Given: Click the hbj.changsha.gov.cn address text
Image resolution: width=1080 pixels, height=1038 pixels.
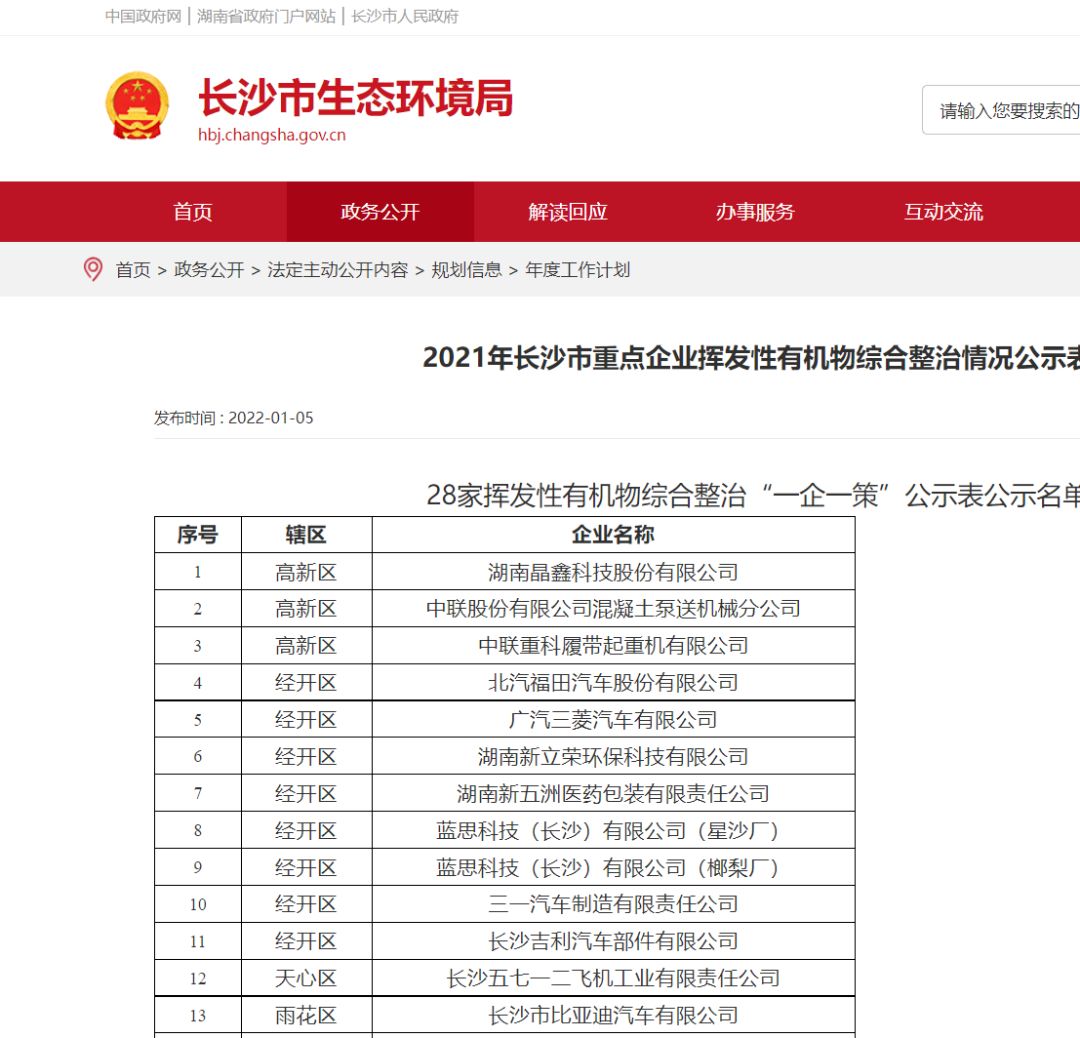Looking at the screenshot, I should point(272,135).
